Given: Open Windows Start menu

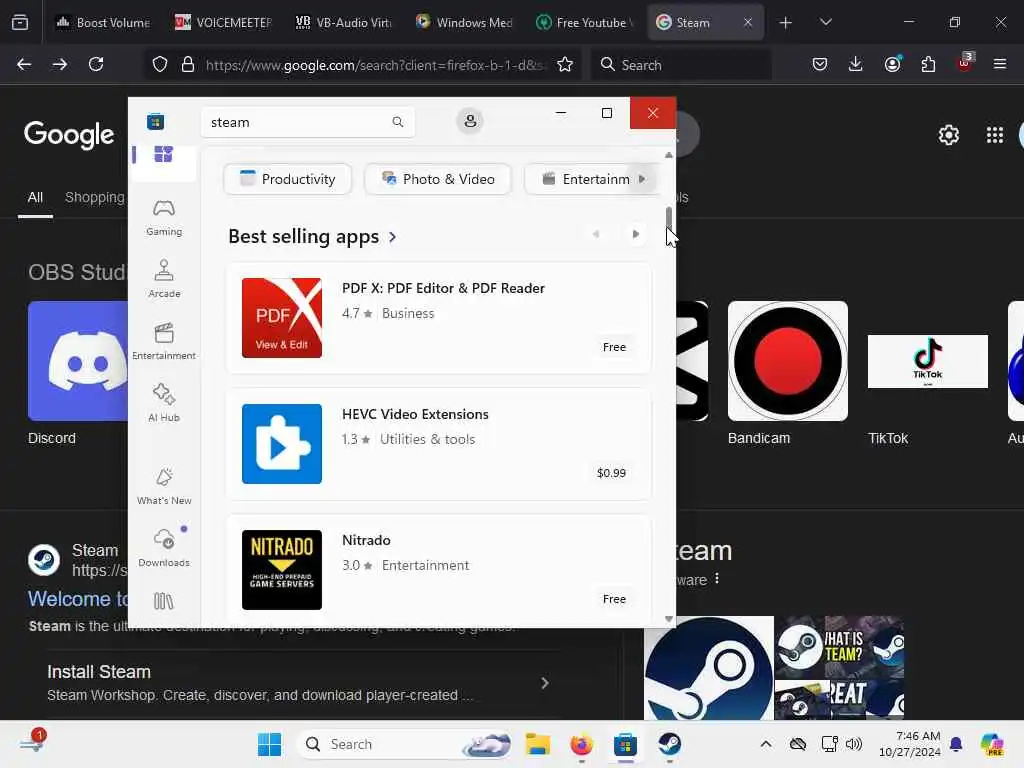Looking at the screenshot, I should click(x=269, y=744).
